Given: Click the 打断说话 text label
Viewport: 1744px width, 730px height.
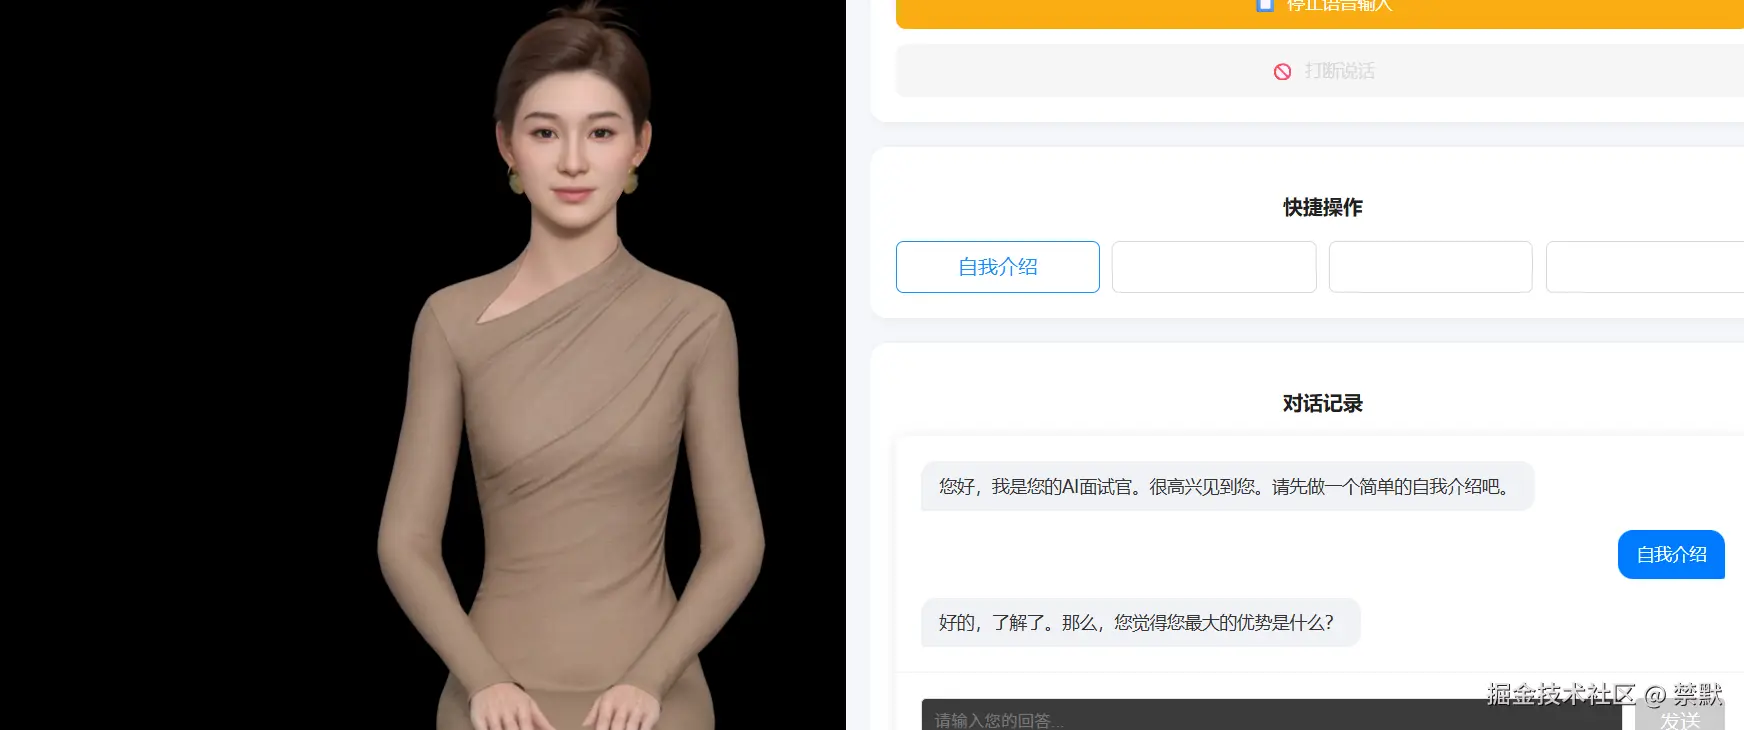Looking at the screenshot, I should pos(1340,71).
